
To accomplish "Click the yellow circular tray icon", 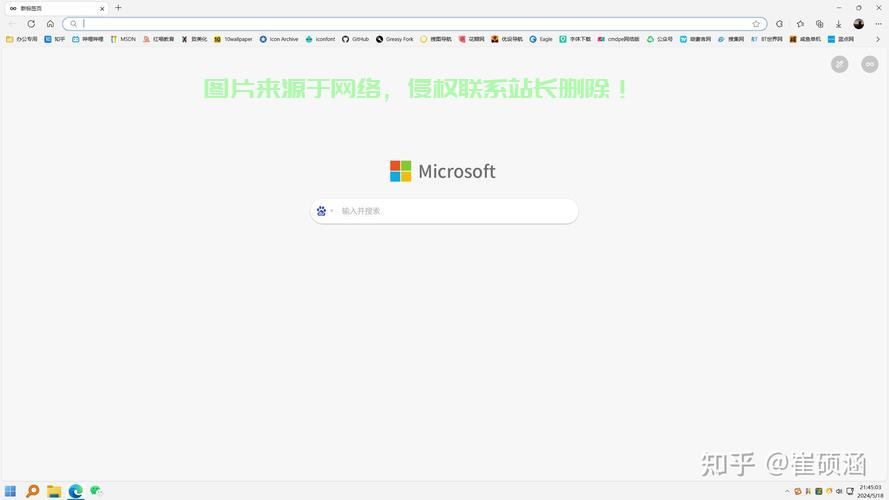I will pos(829,491).
